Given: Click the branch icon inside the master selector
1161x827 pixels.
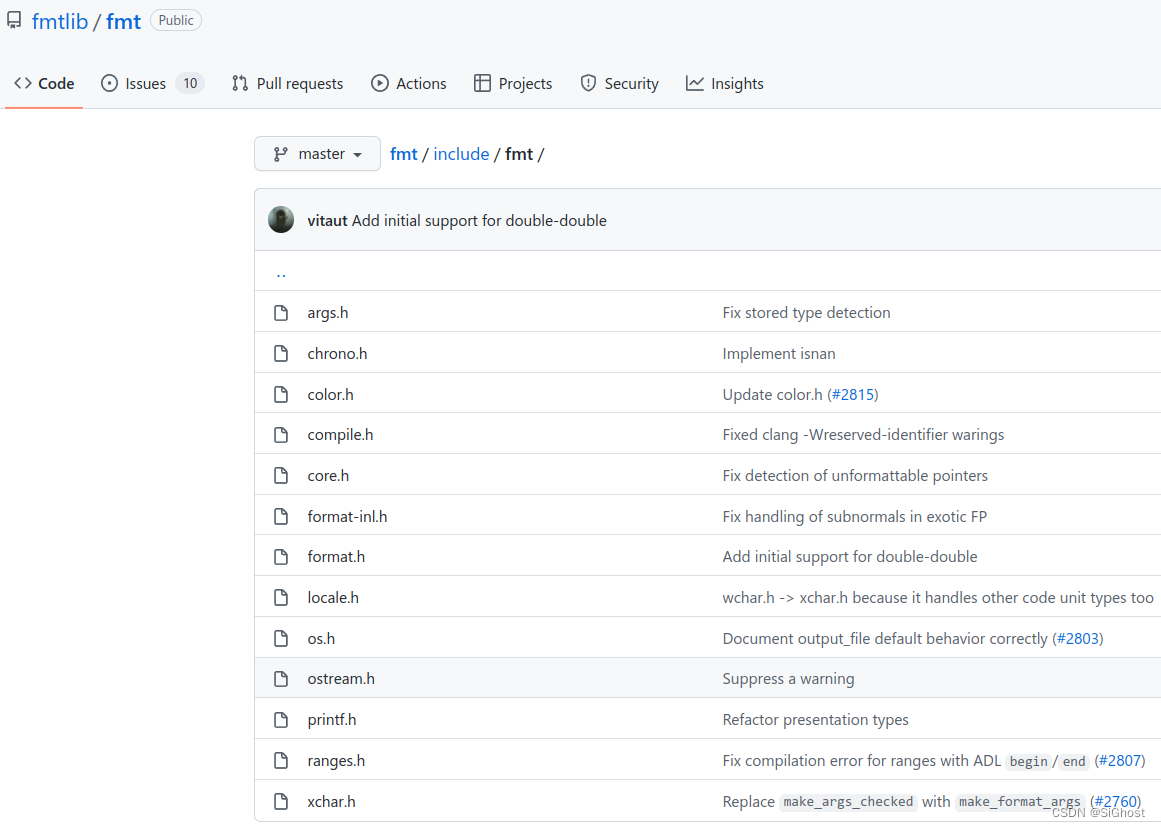Looking at the screenshot, I should pos(283,153).
